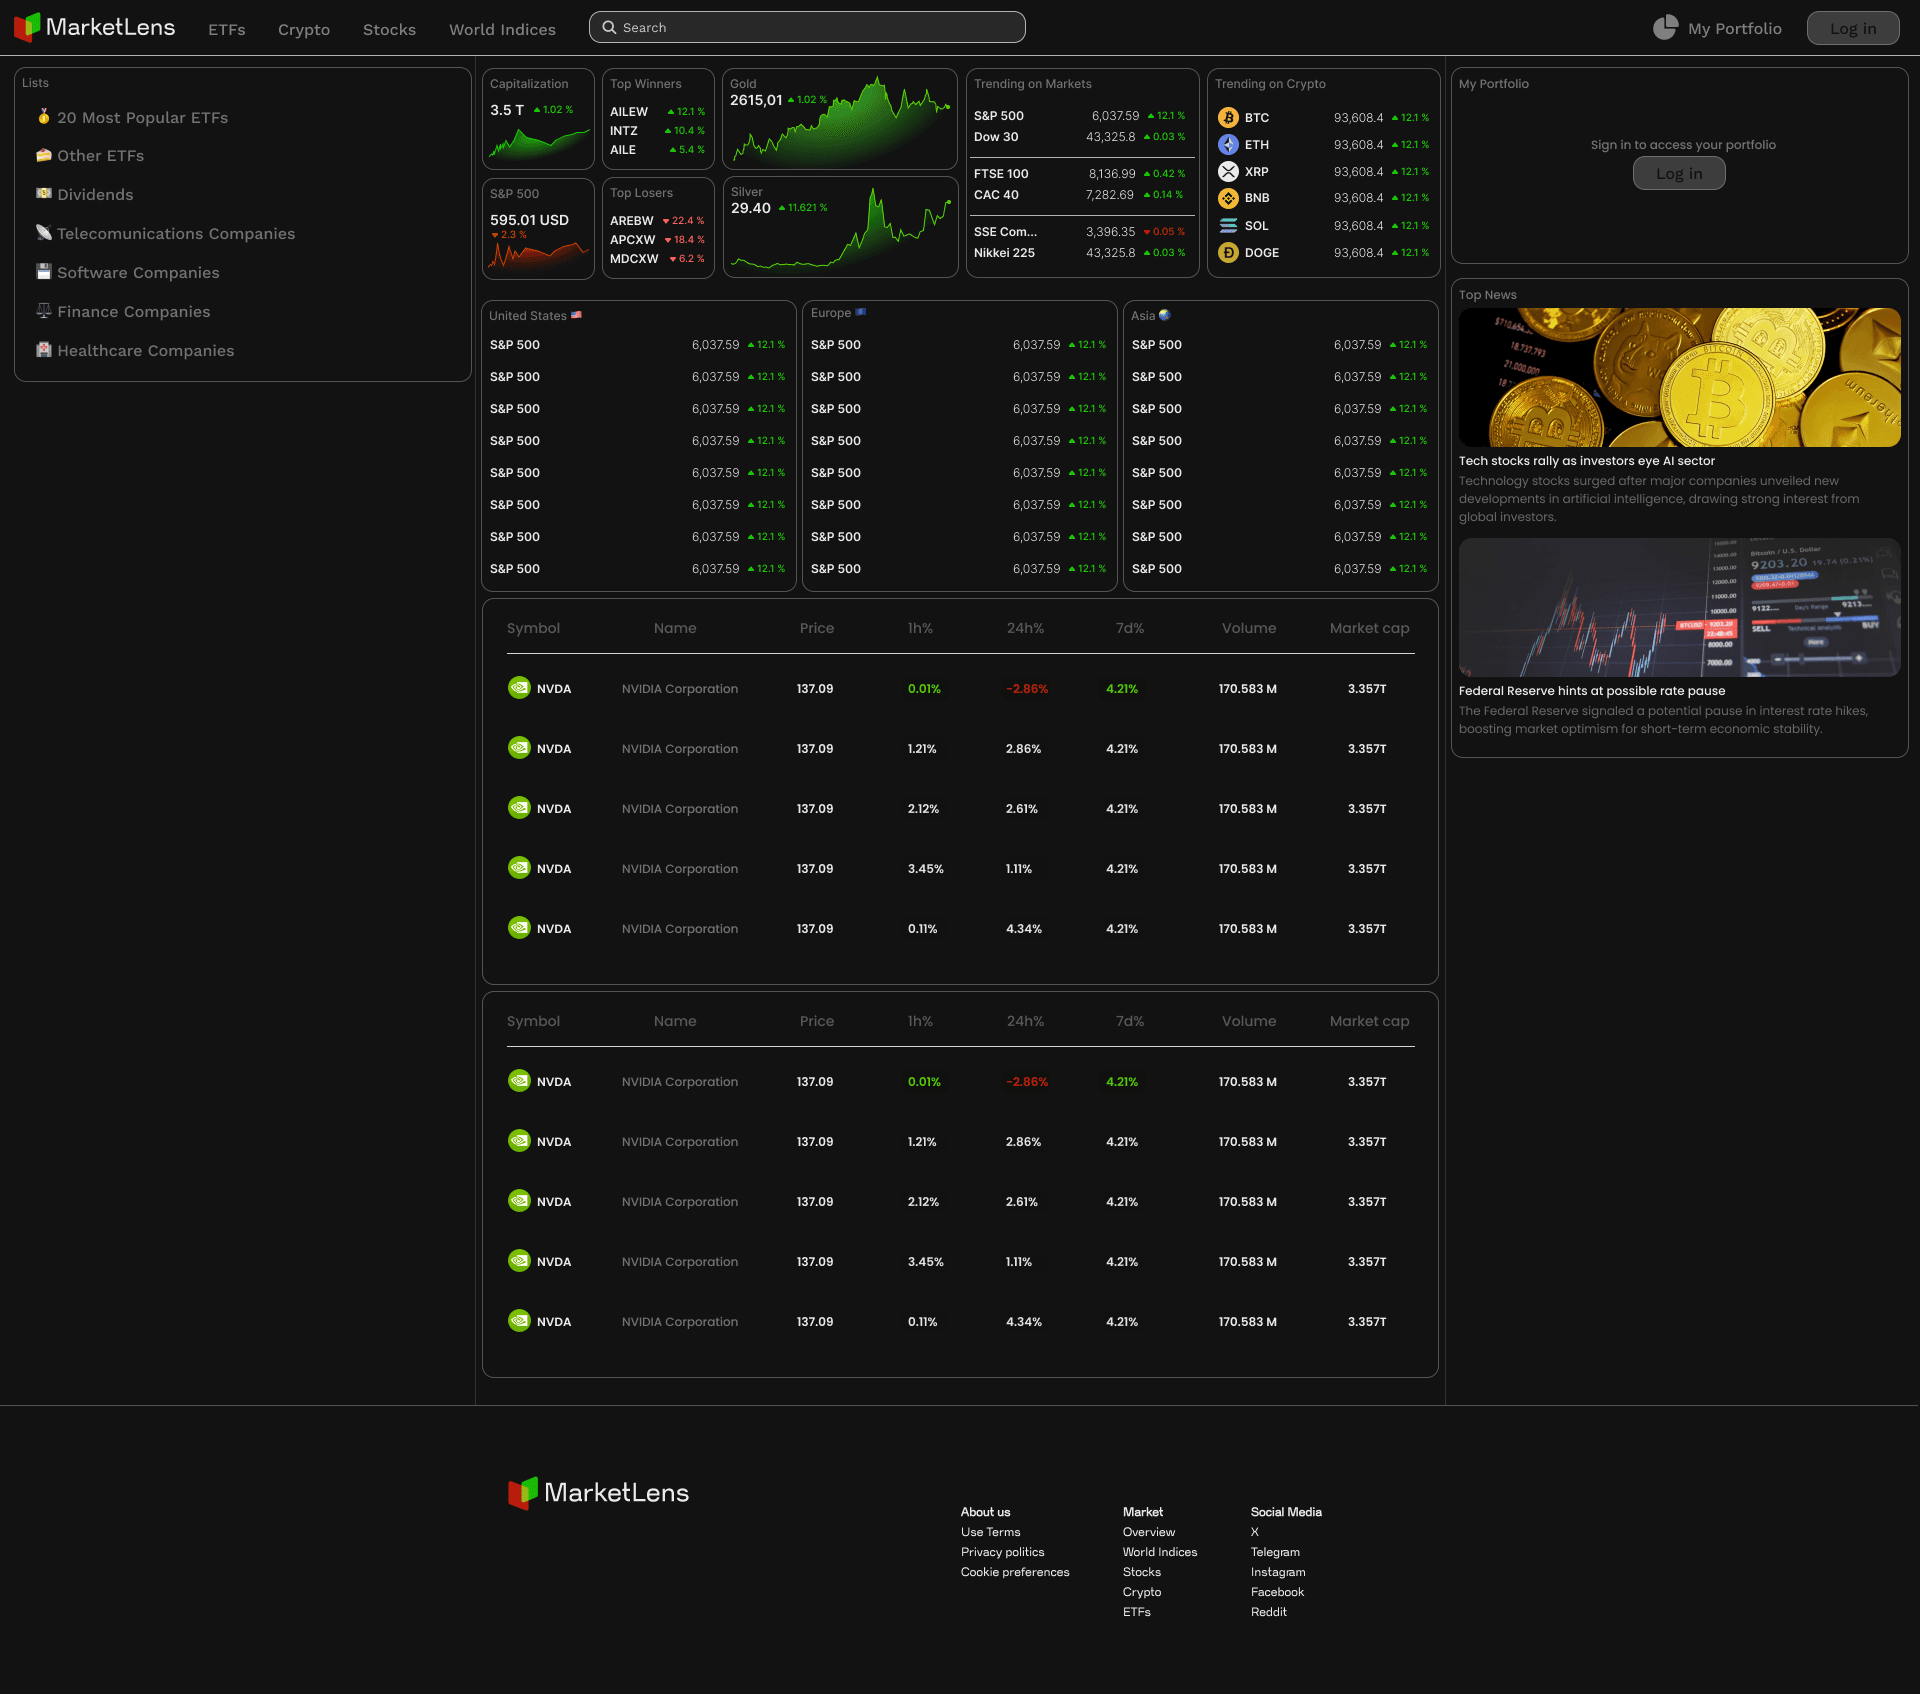
Task: Click the NVIDIA logo icon in the first table row
Action: pos(519,688)
